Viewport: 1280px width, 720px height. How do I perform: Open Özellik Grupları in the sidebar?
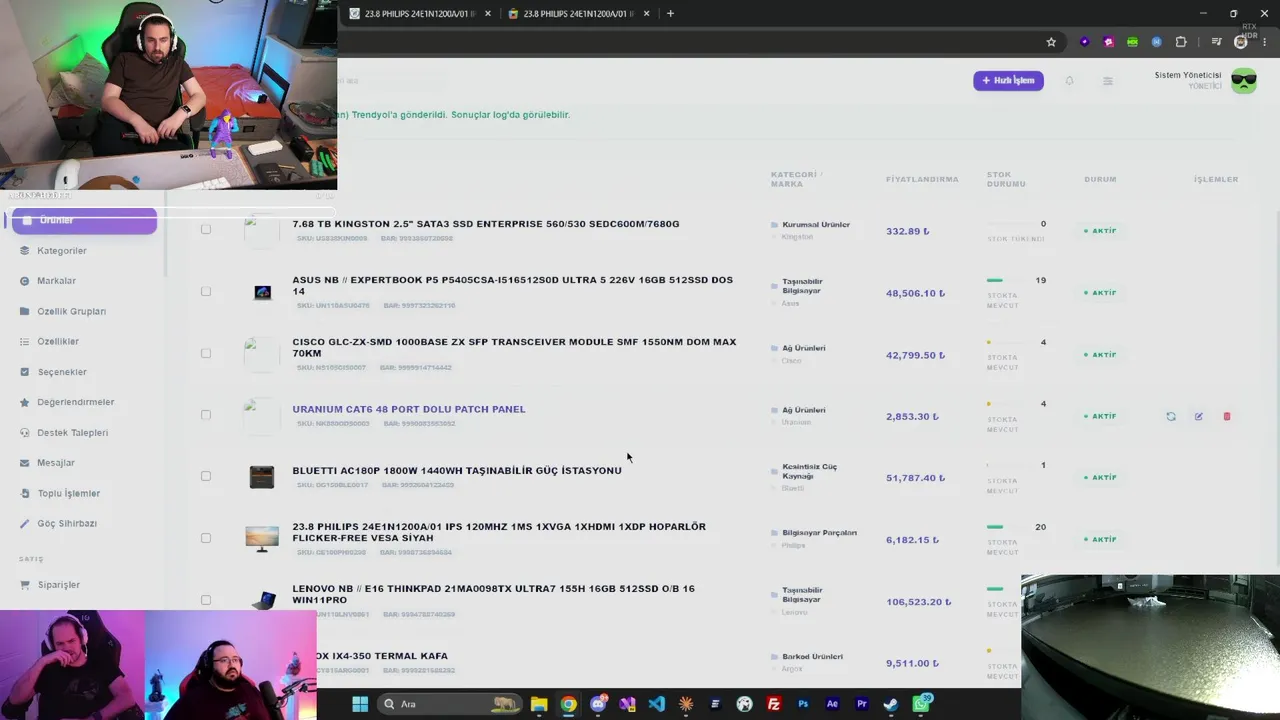click(71, 311)
